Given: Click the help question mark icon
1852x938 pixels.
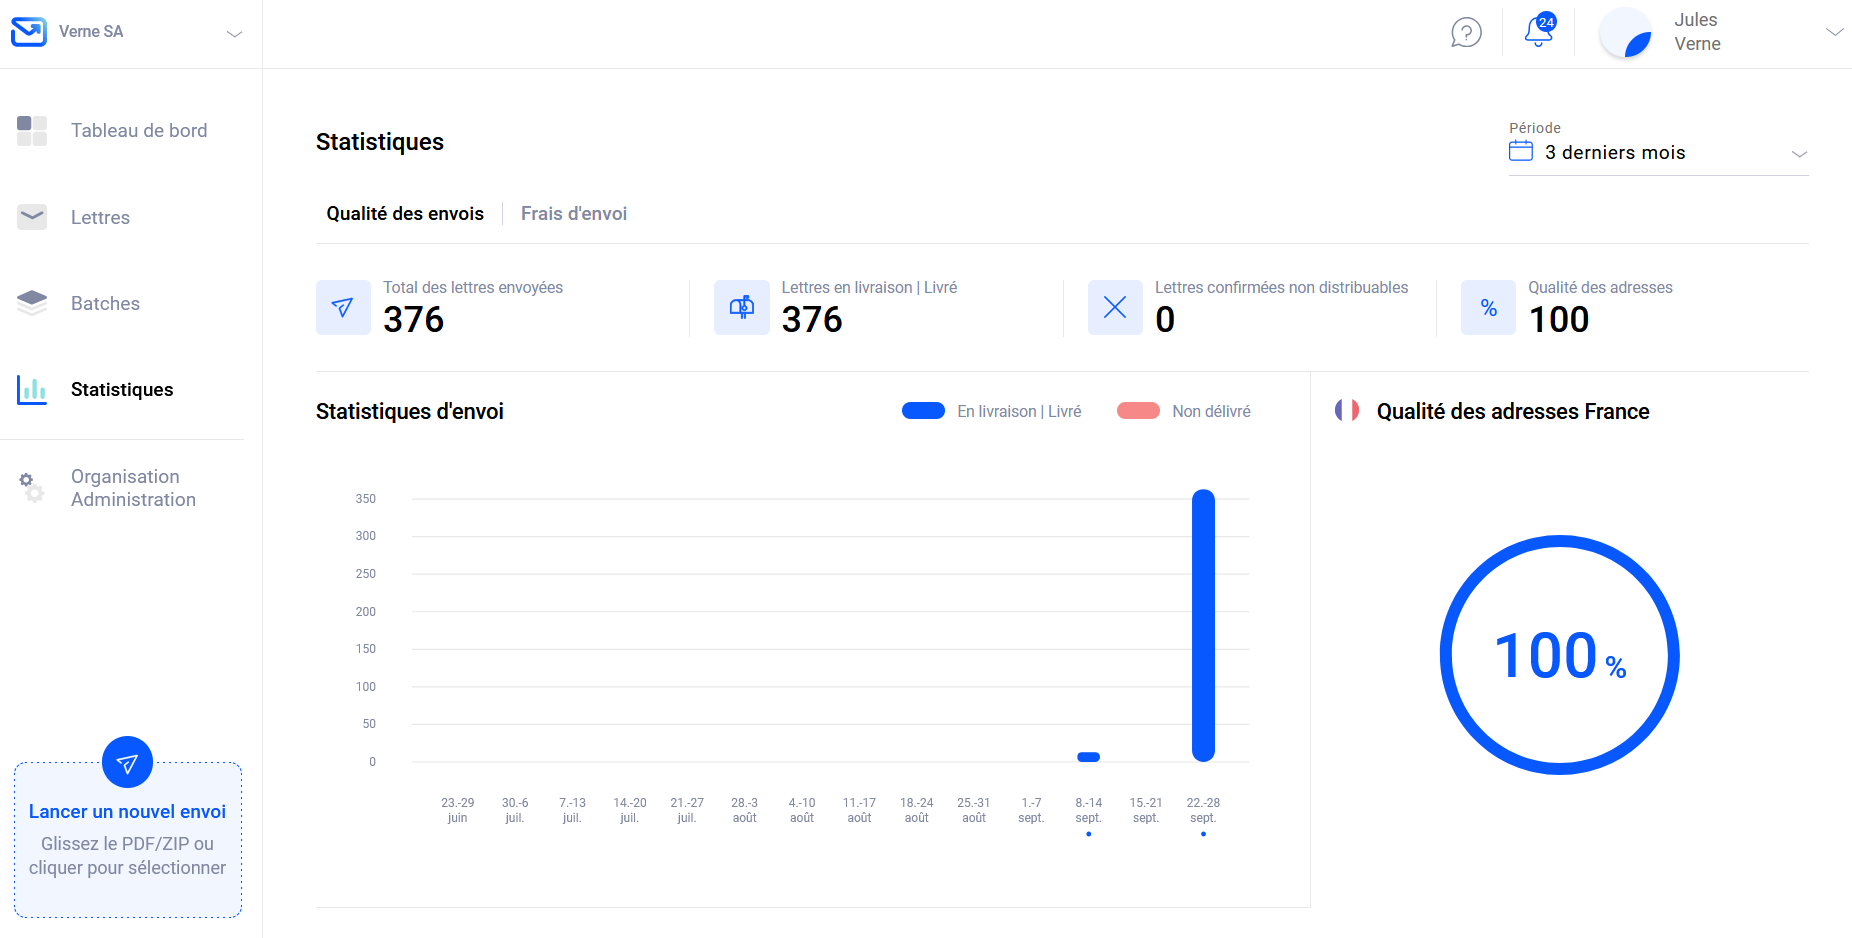Looking at the screenshot, I should tap(1466, 33).
